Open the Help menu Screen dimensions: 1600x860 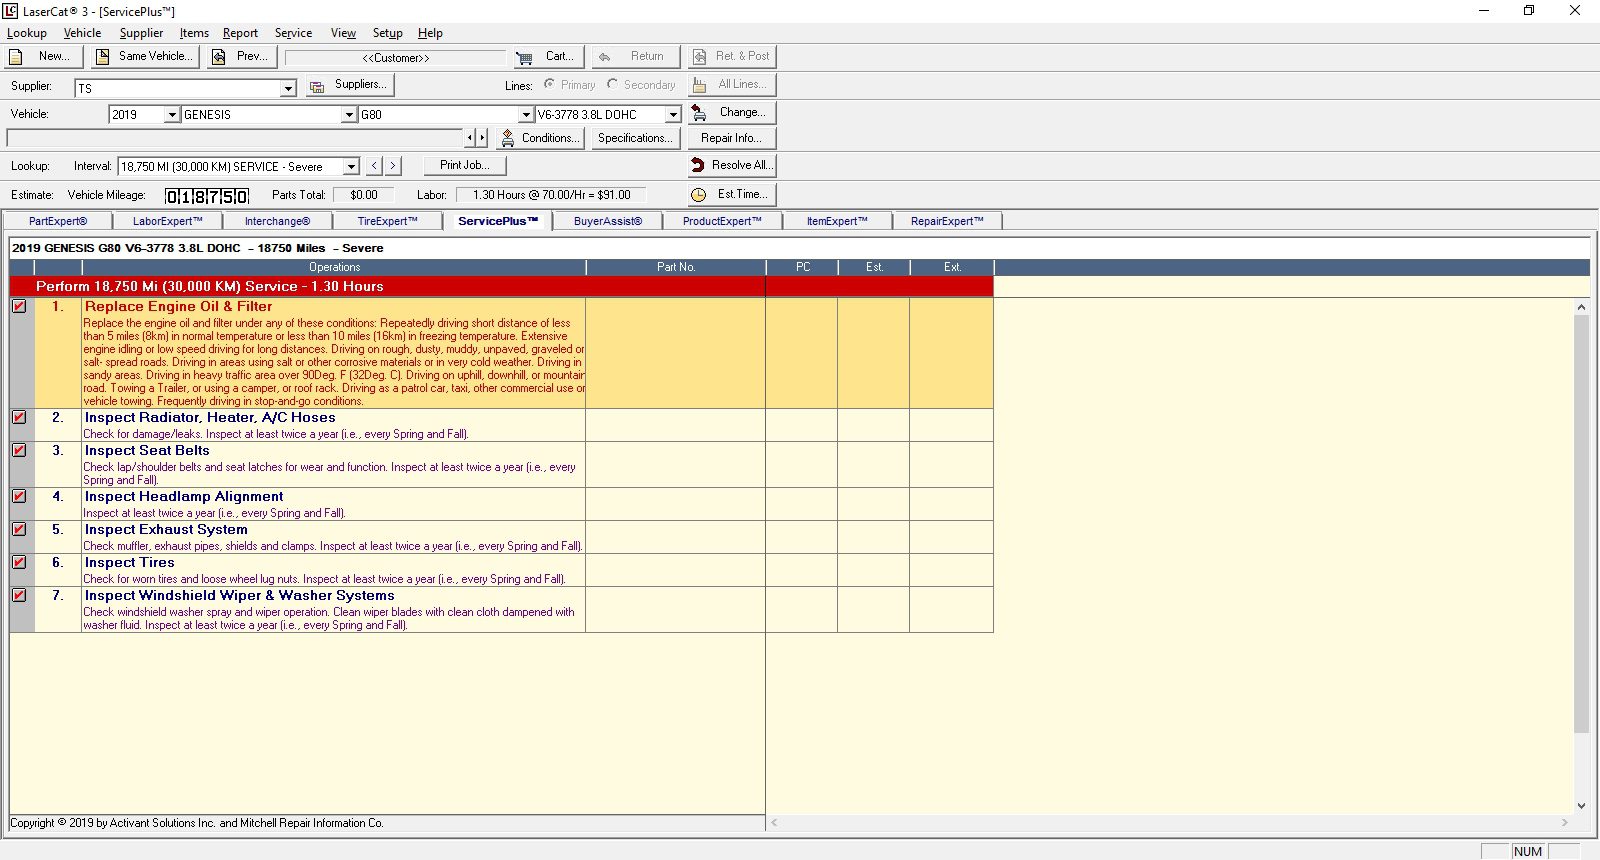pyautogui.click(x=430, y=33)
